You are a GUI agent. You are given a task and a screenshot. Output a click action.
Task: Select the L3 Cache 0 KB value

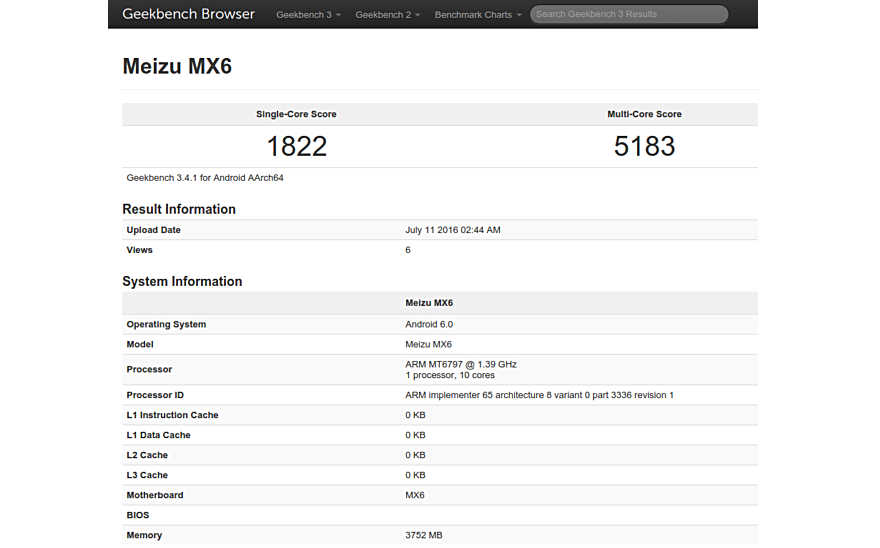click(415, 476)
